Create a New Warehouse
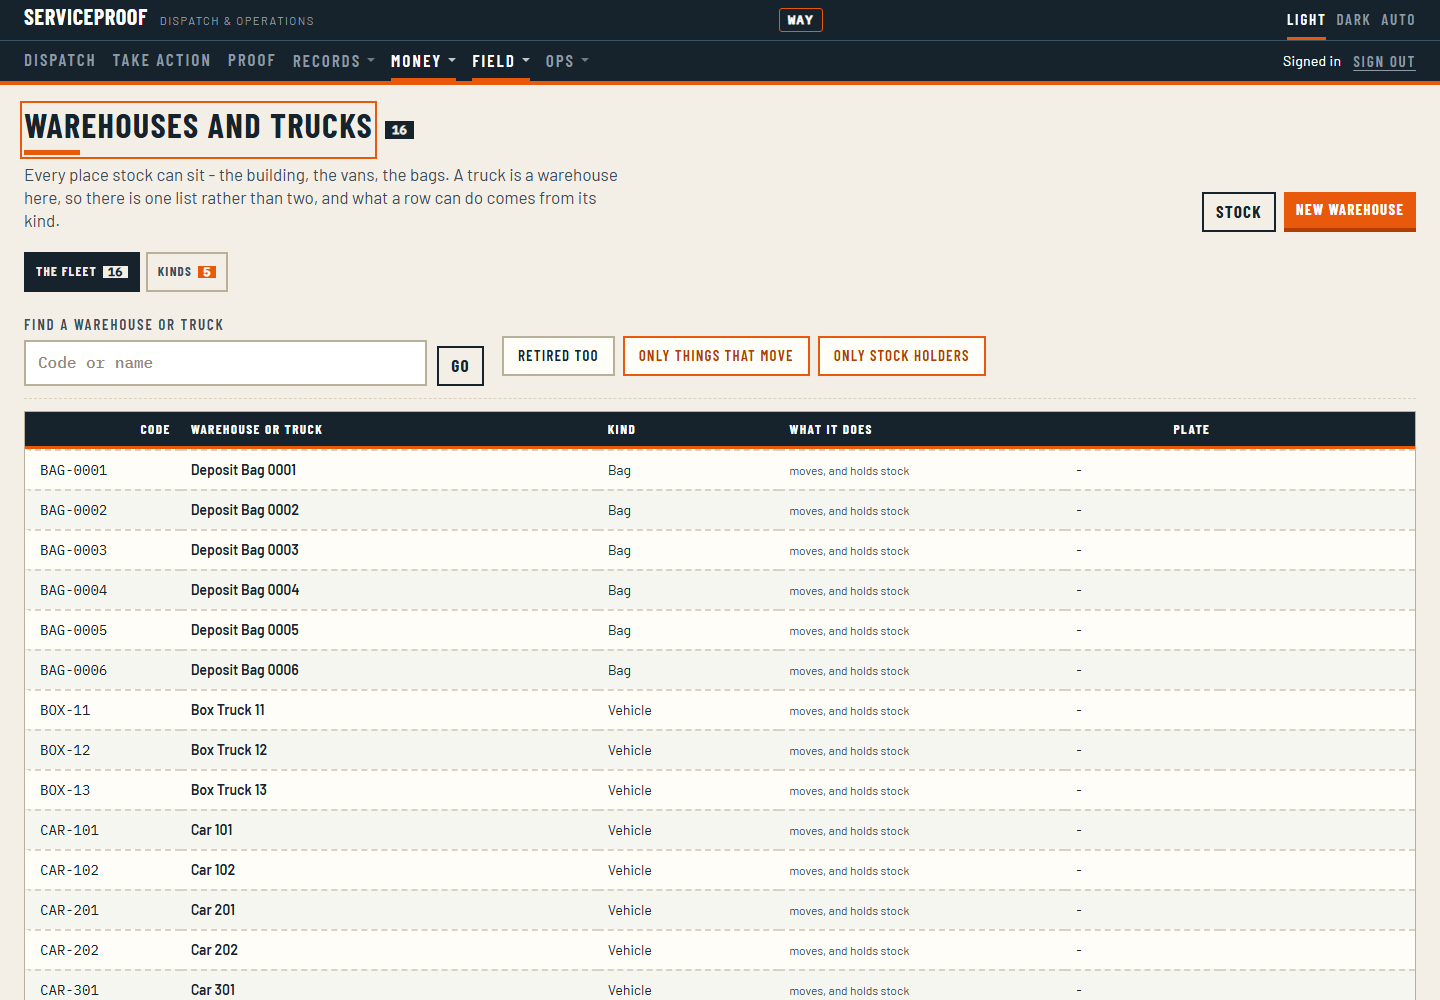Viewport: 1440px width, 1000px height. (x=1349, y=211)
